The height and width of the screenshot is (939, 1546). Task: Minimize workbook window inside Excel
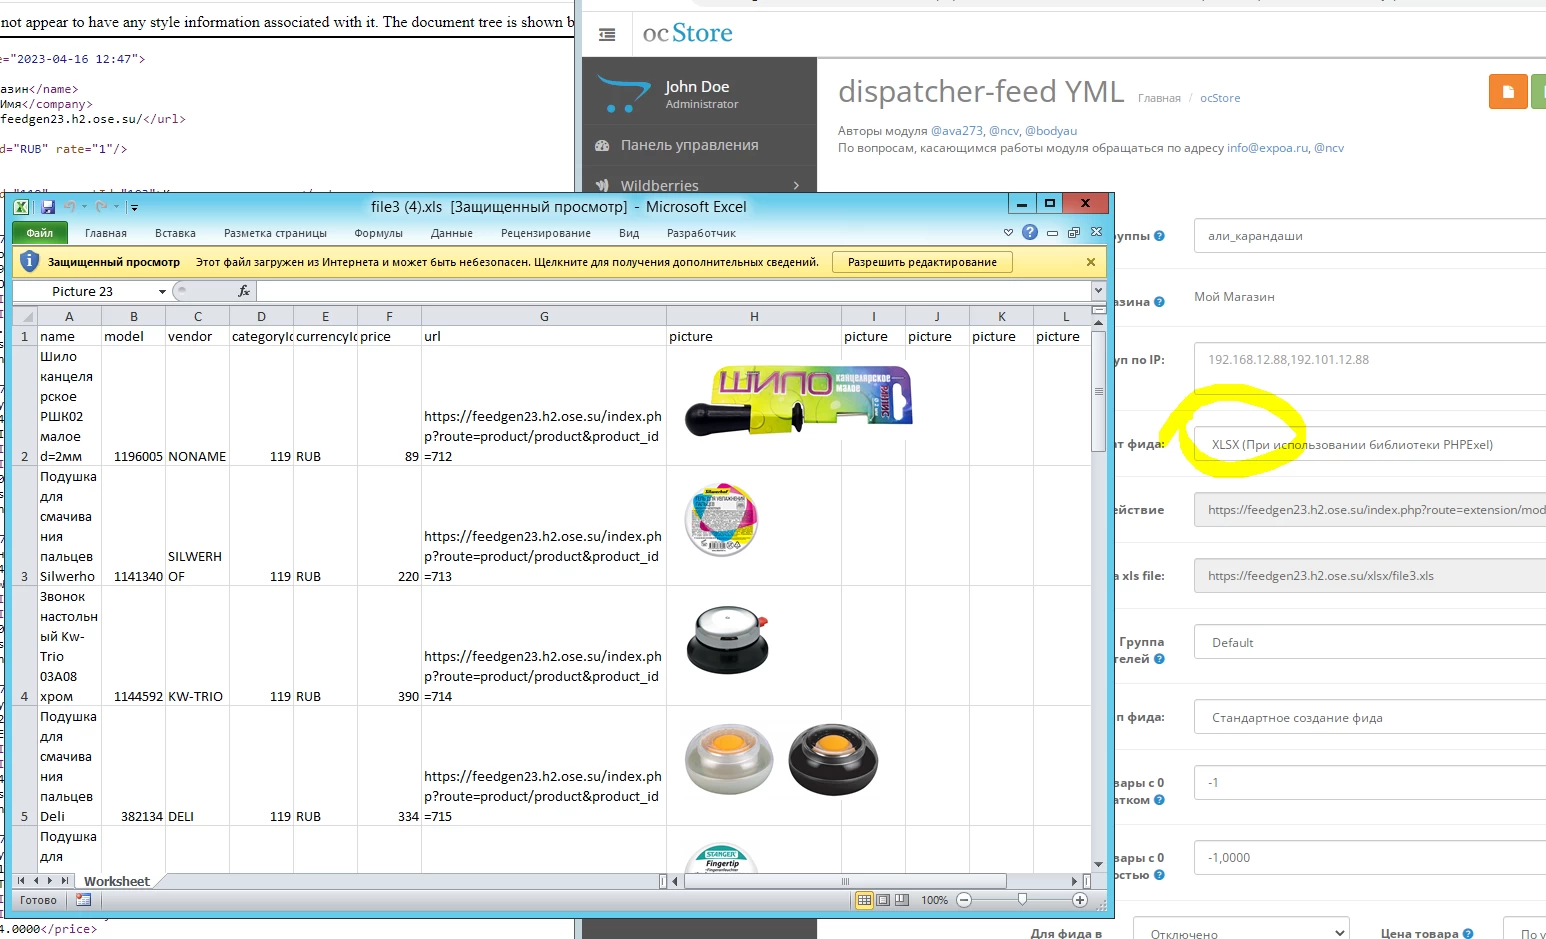point(1052,232)
